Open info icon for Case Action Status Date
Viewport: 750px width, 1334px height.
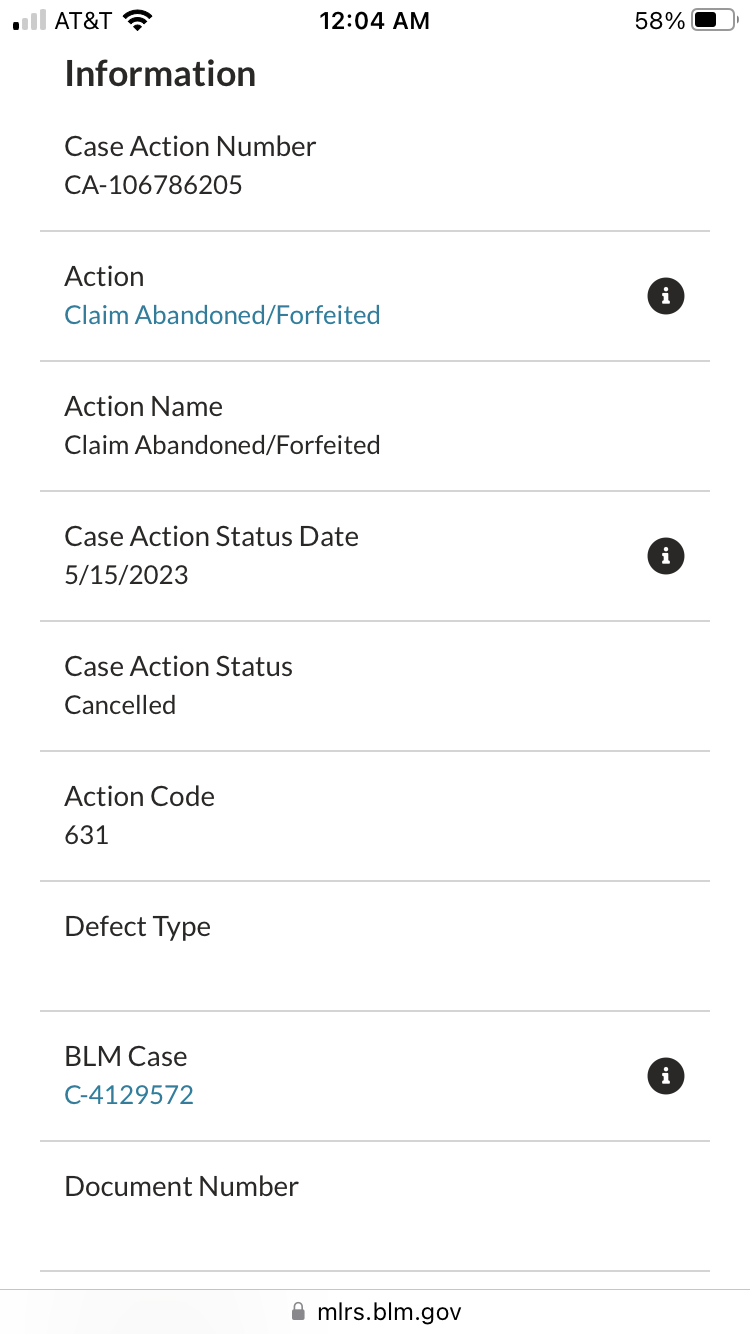click(x=666, y=556)
